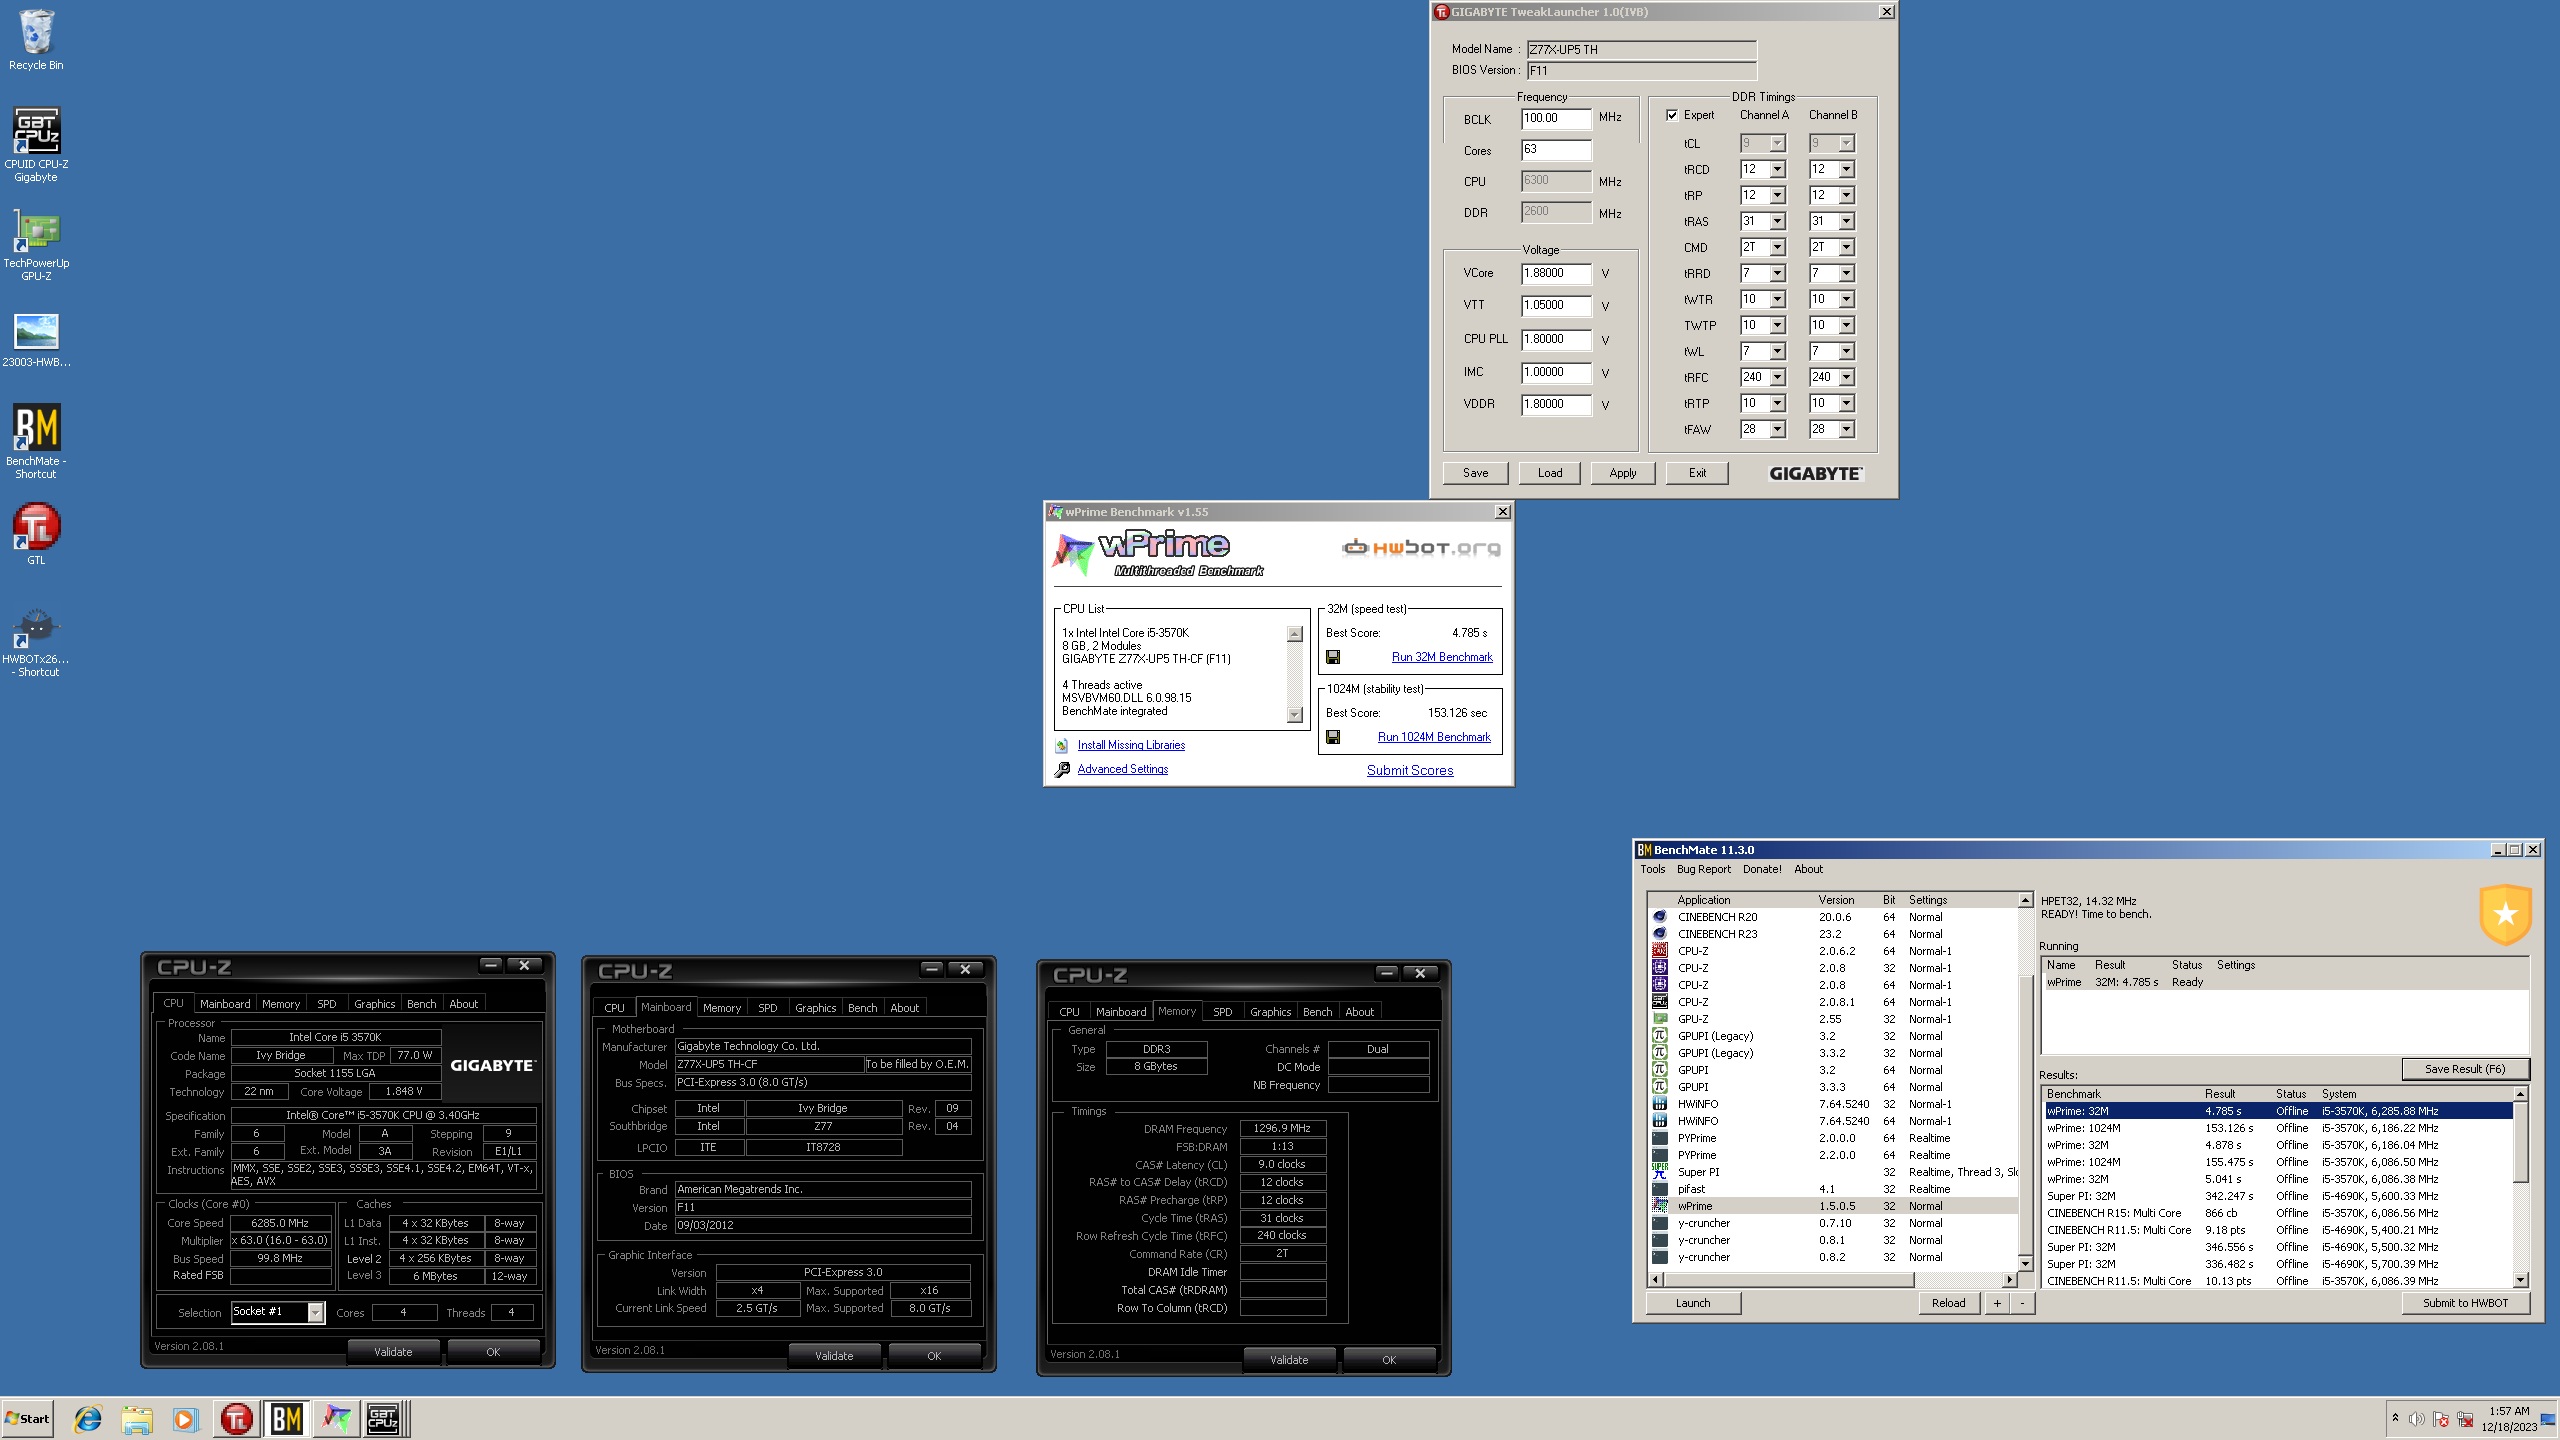Expand Channel A tRAS dropdown
Screen dimensions: 2560x1440
[x=1777, y=222]
